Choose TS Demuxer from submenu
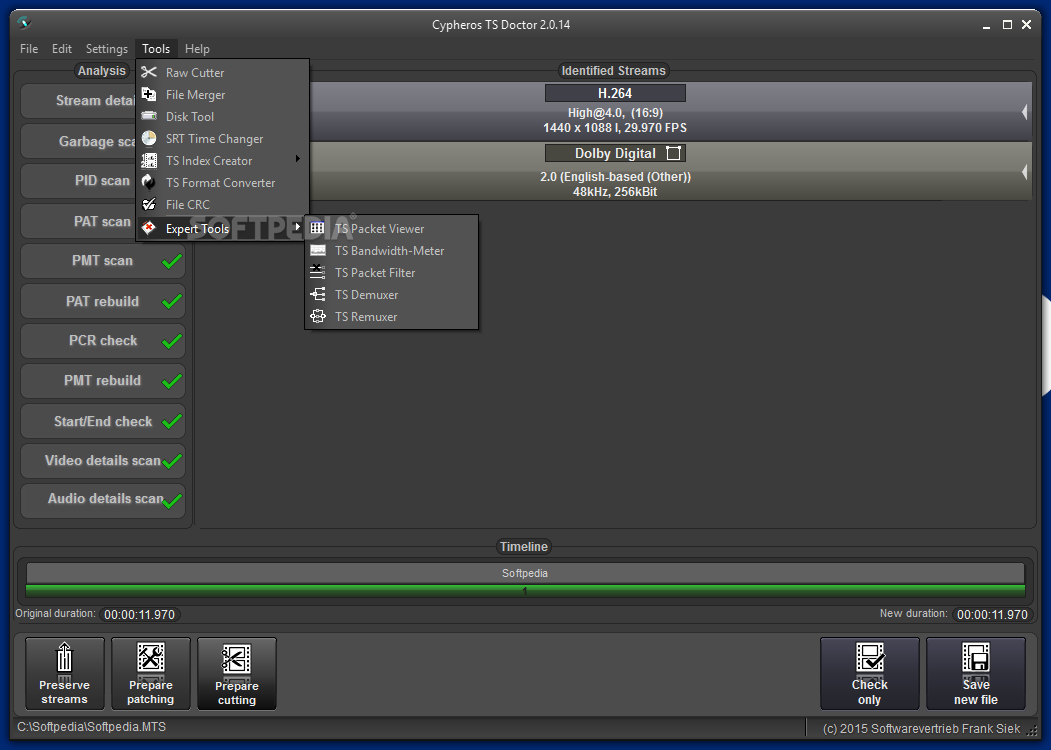Image resolution: width=1051 pixels, height=750 pixels. pyautogui.click(x=391, y=294)
